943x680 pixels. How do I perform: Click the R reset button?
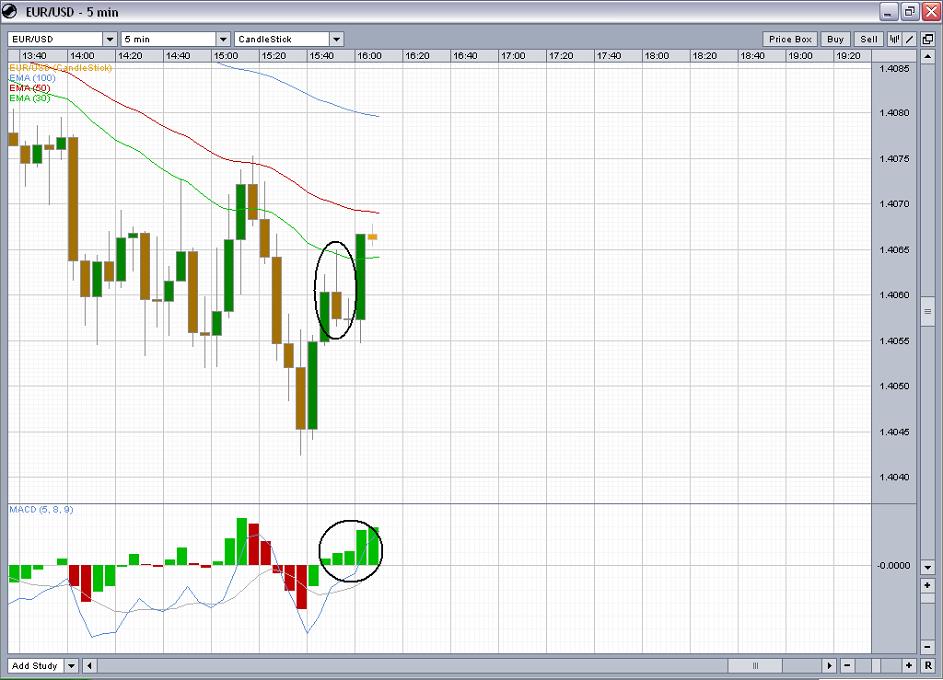tap(928, 665)
